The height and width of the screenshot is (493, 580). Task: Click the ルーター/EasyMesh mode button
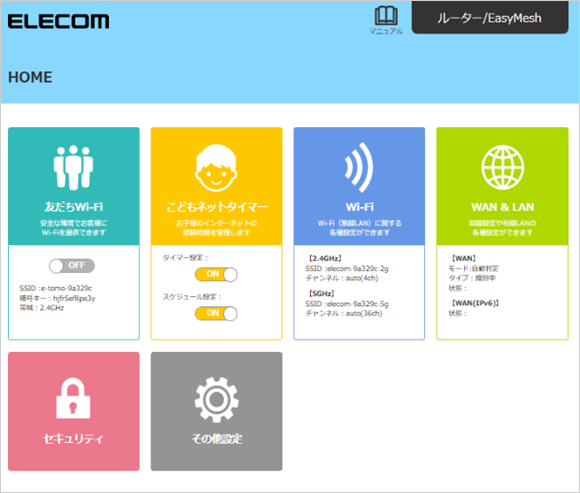point(490,17)
